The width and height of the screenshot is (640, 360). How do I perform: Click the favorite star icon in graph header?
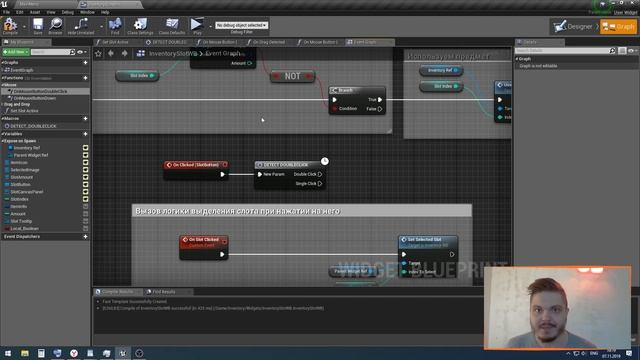tap(98, 53)
